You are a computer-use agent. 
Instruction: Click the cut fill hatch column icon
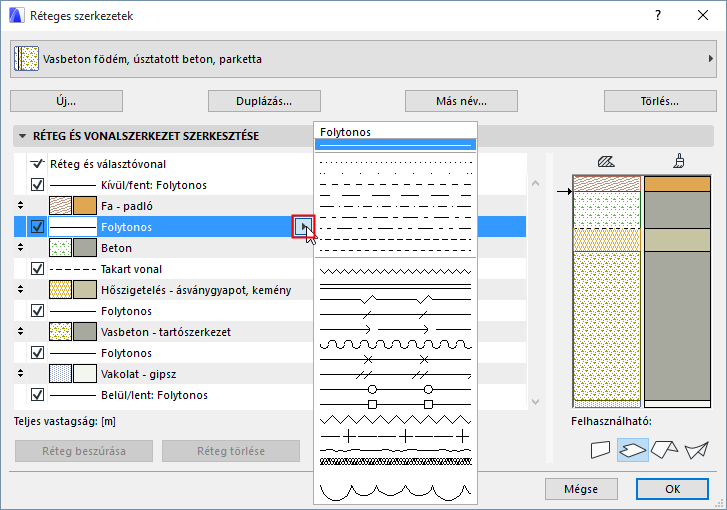tap(606, 161)
